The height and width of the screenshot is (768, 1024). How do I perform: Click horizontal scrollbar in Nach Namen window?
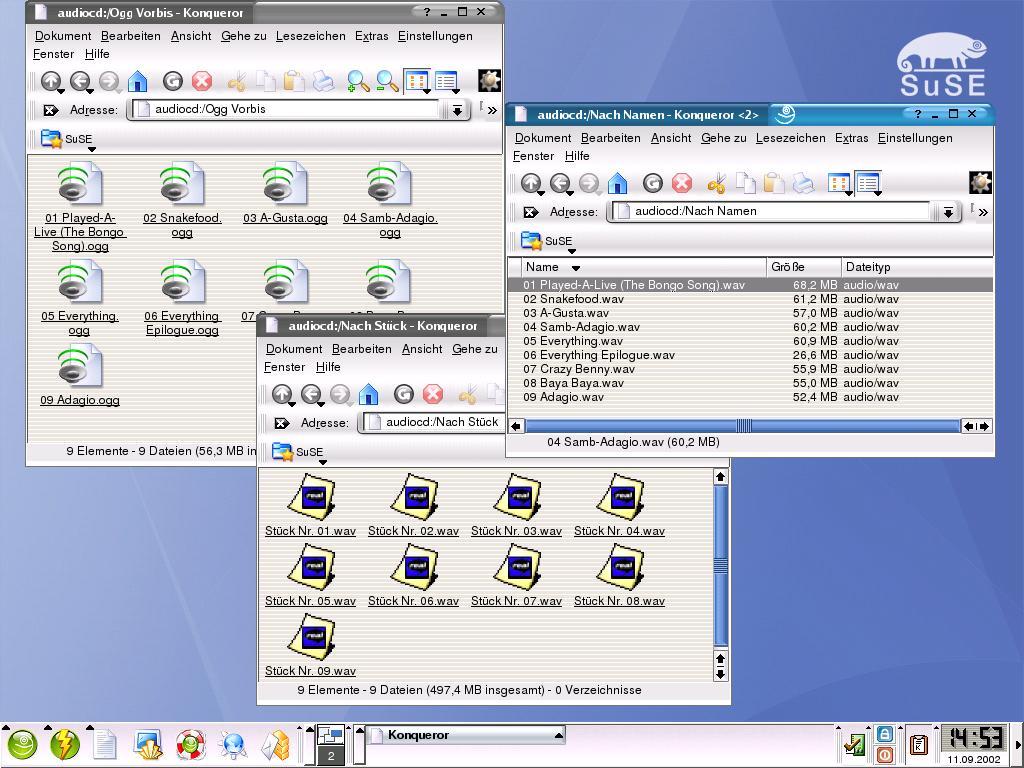pyautogui.click(x=743, y=426)
